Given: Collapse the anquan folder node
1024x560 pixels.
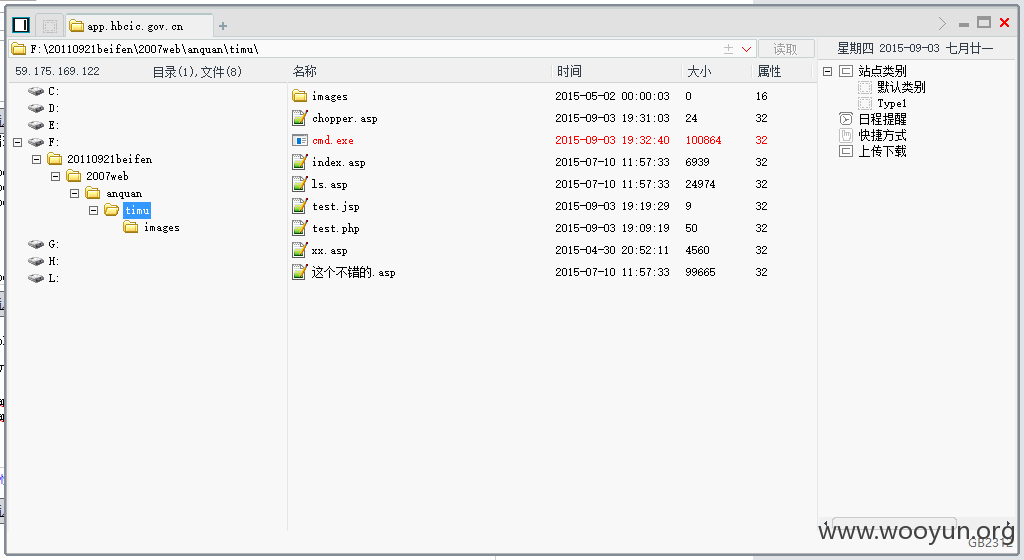Looking at the screenshot, I should tap(74, 193).
